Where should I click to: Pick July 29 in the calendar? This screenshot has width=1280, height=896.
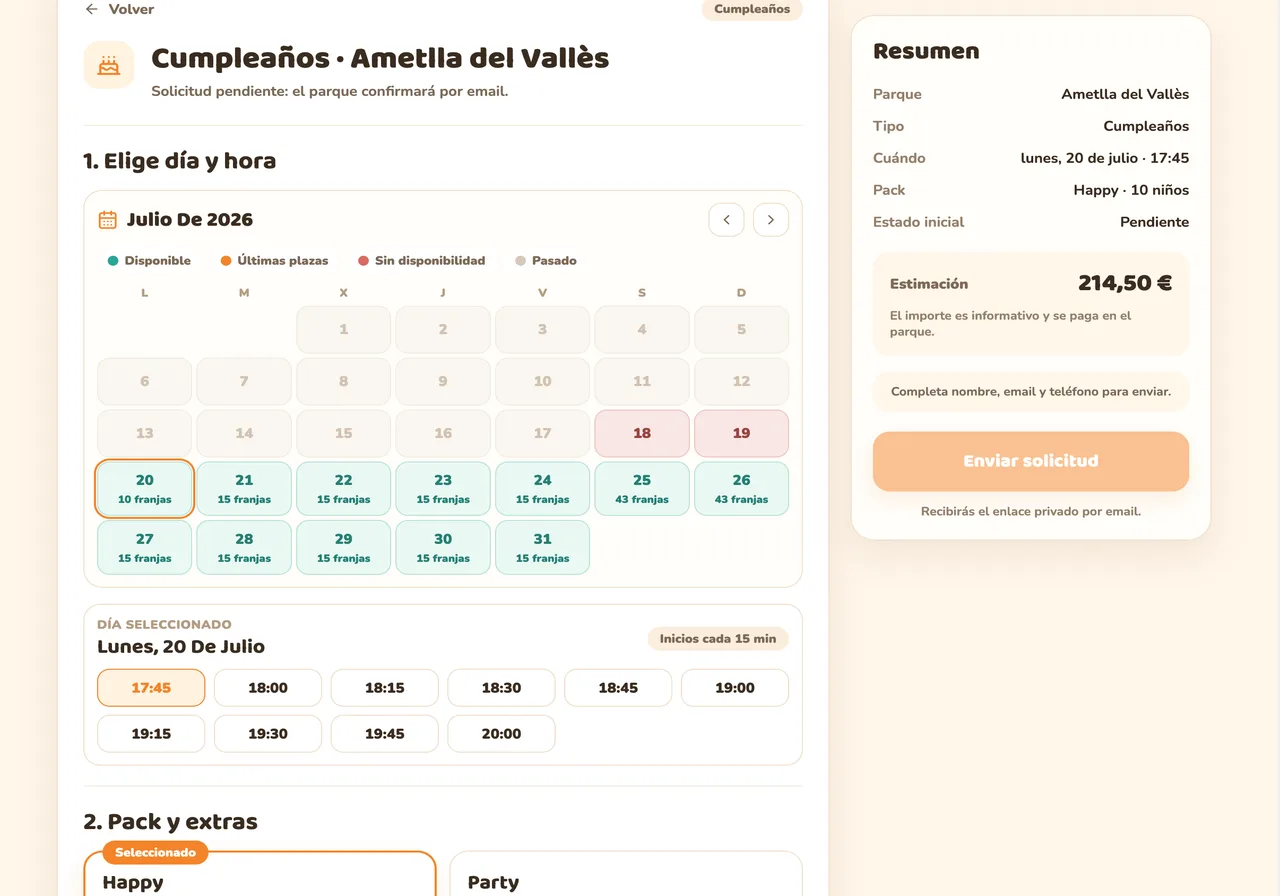click(343, 548)
